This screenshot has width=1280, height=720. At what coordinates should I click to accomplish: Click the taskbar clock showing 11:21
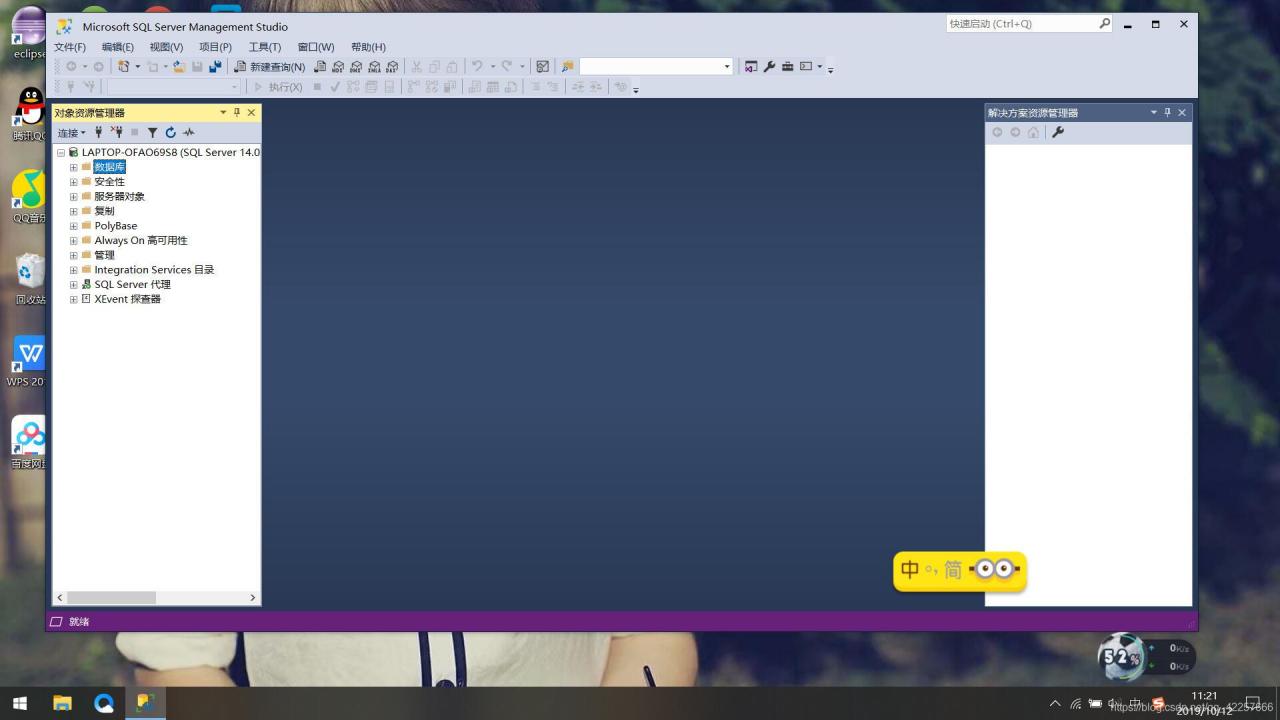pos(1205,696)
